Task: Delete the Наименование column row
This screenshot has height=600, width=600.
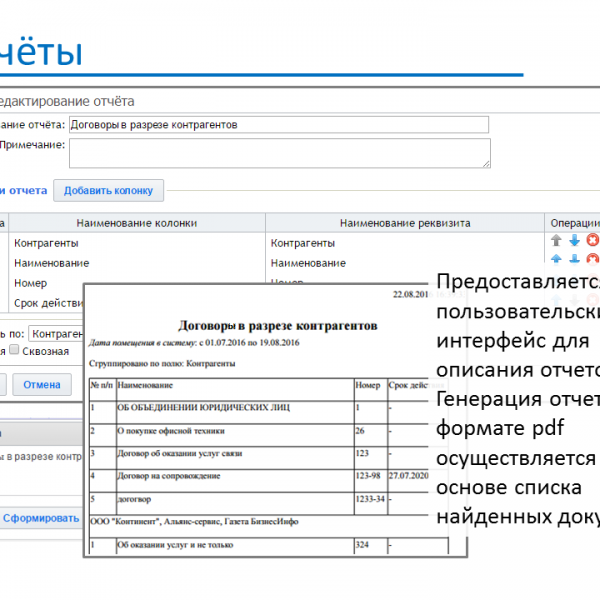Action: 592,261
